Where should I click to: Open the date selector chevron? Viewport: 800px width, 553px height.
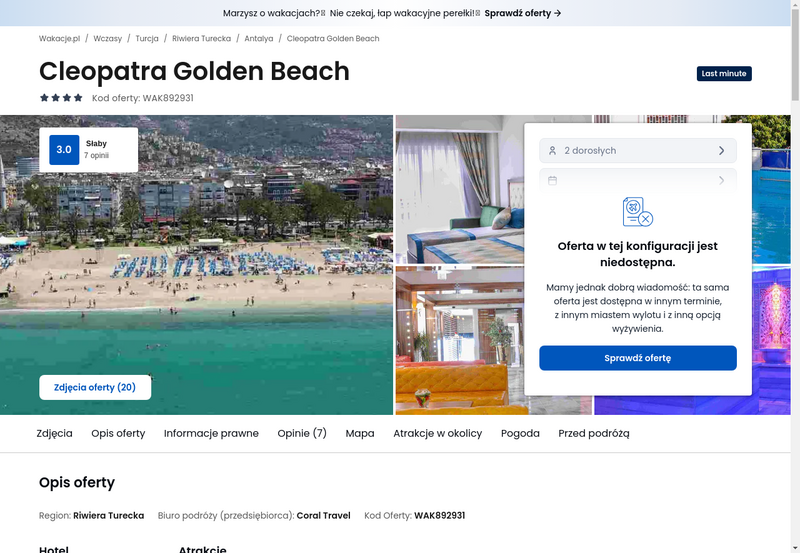coord(721,181)
